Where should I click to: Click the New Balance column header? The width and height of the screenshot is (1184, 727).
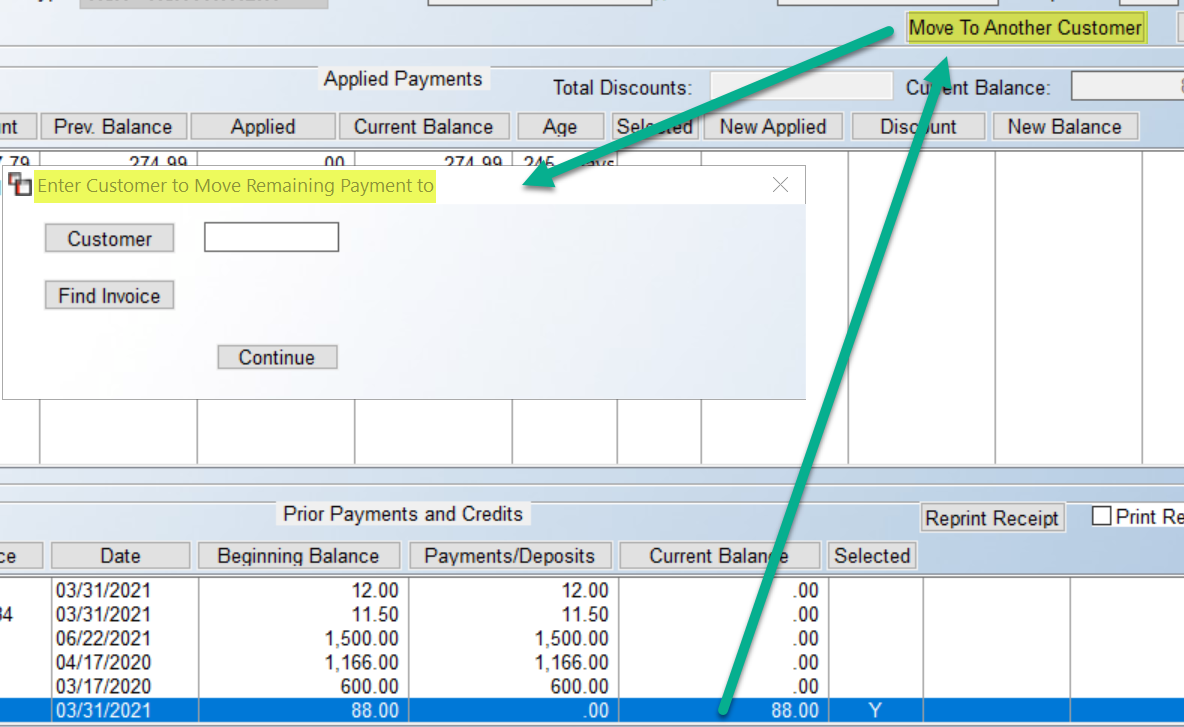pos(1065,126)
